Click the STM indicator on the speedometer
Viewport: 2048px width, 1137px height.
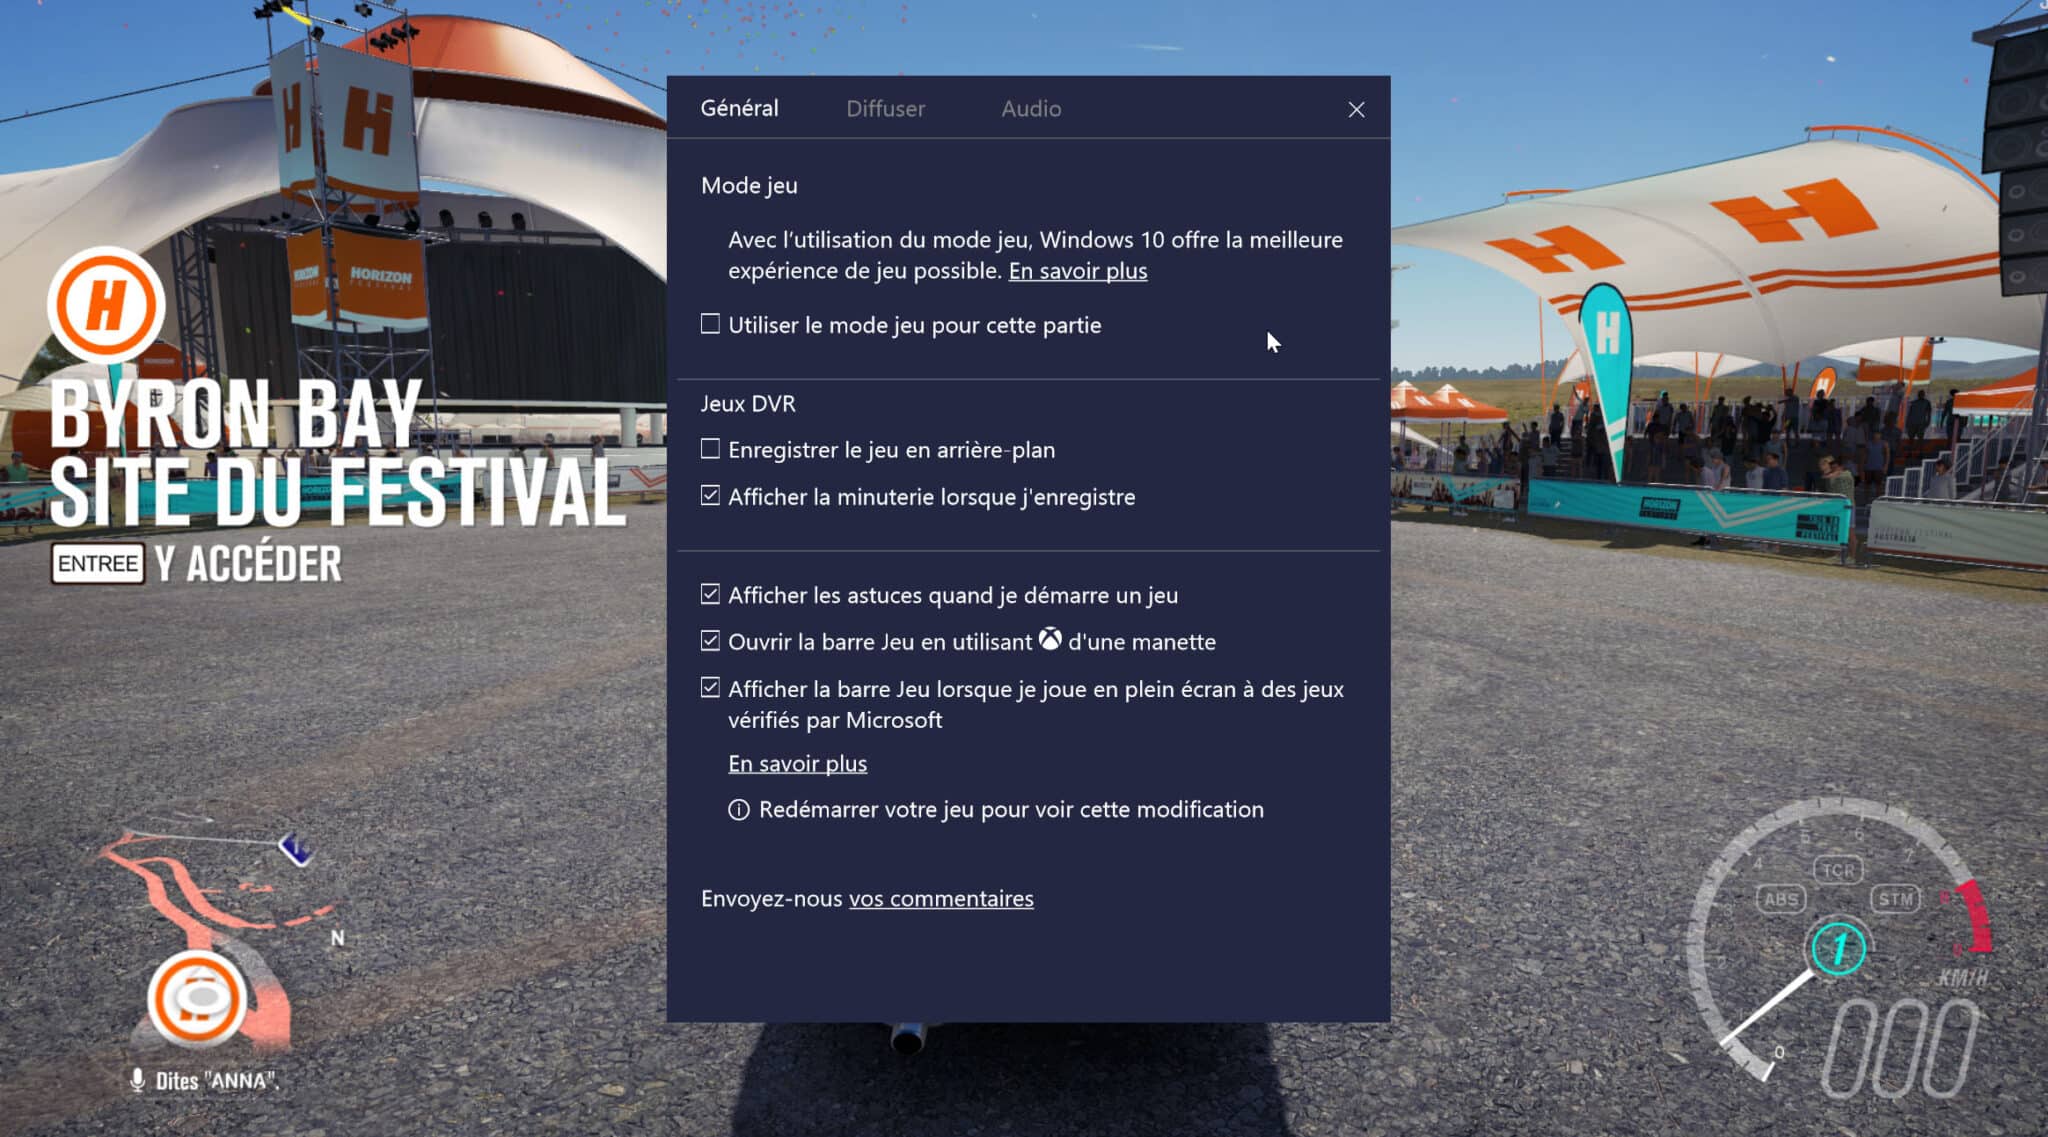1895,898
